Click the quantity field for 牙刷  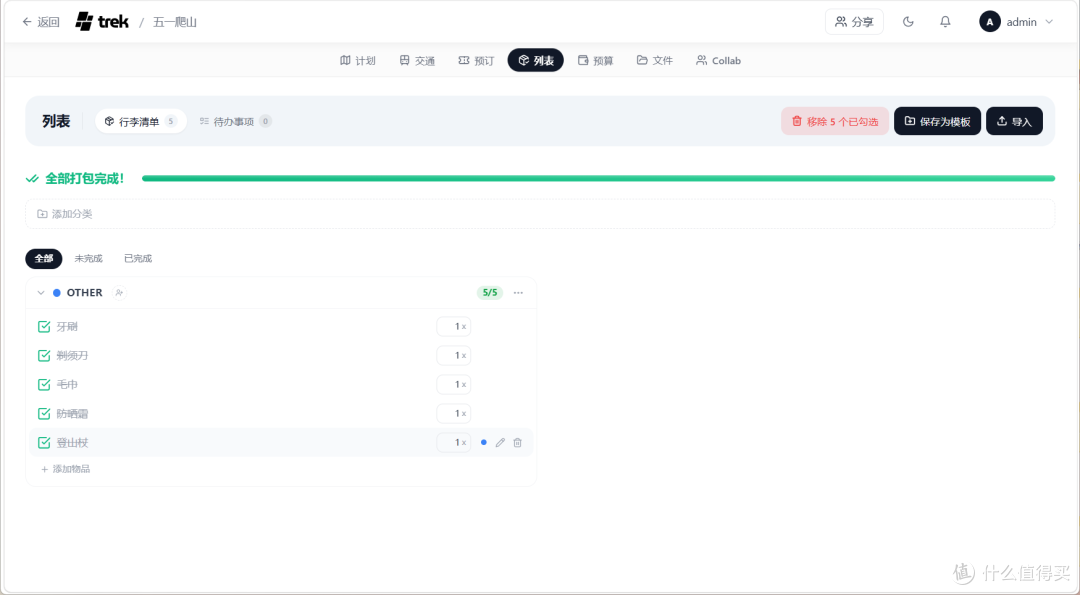point(454,326)
